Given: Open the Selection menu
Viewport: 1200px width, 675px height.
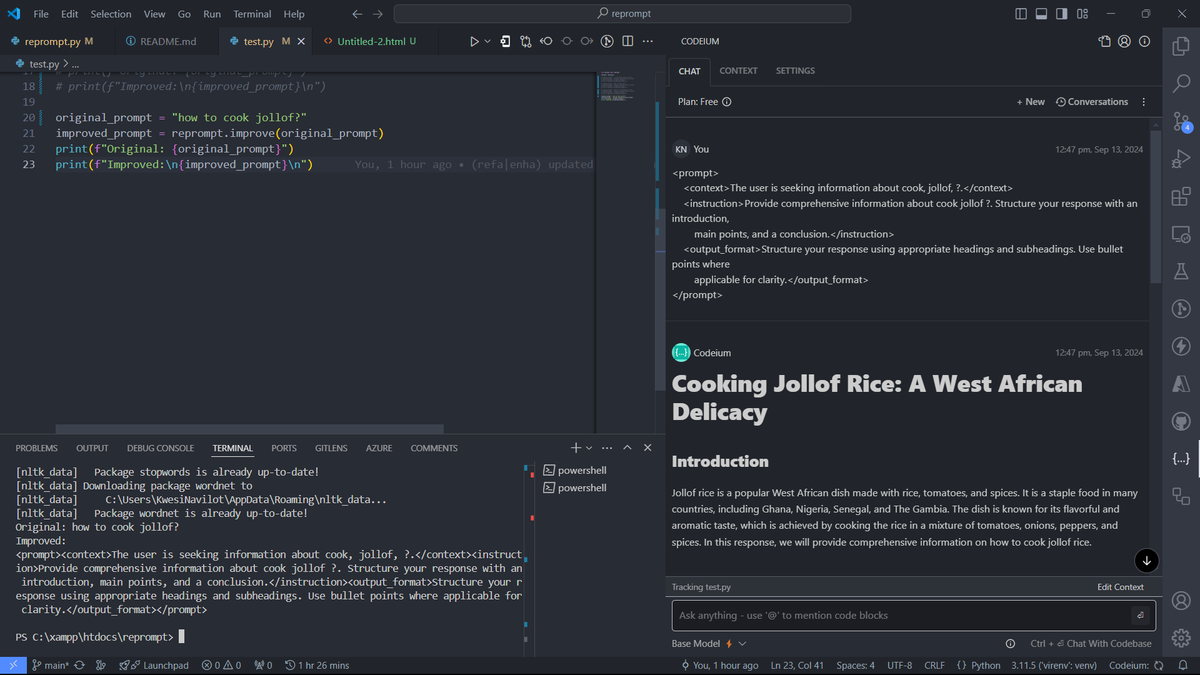Looking at the screenshot, I should [111, 14].
